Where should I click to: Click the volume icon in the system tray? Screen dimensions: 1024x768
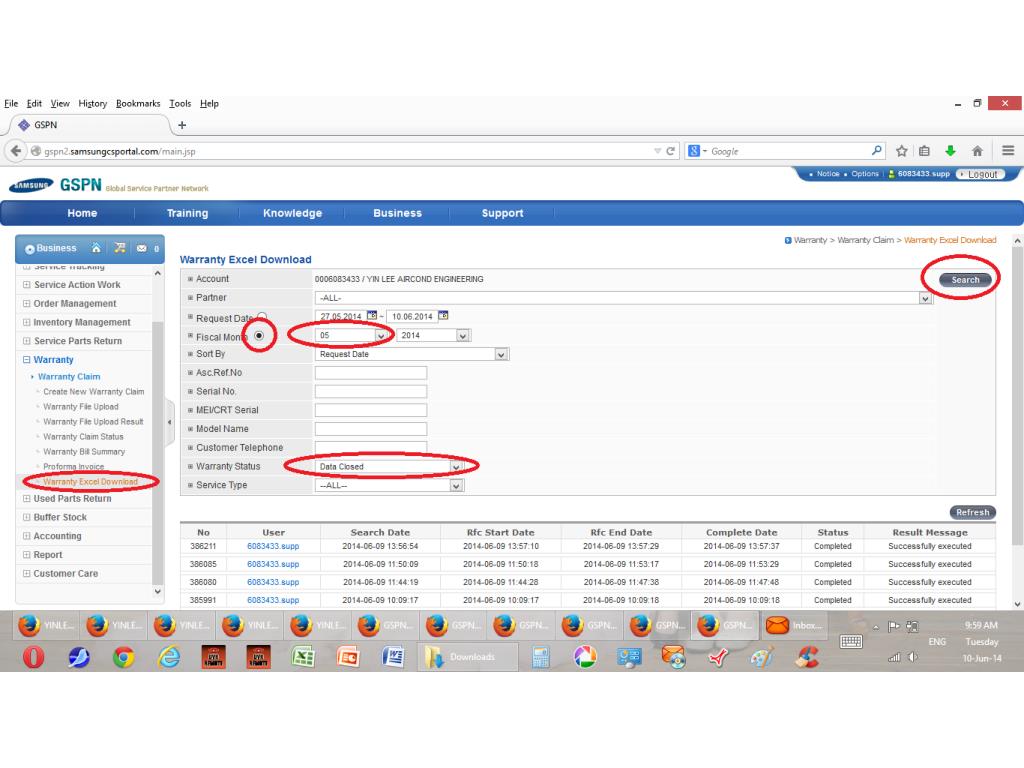(x=913, y=657)
